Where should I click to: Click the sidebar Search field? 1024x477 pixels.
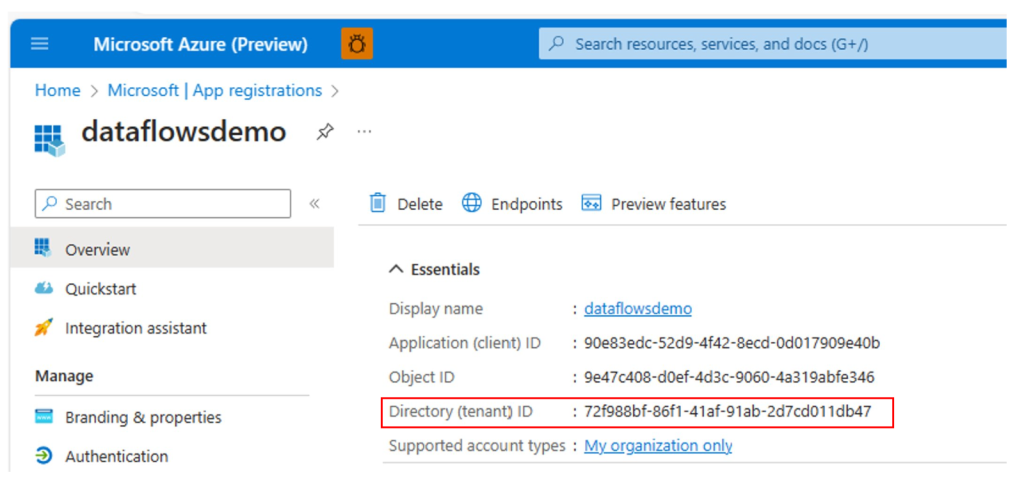pos(163,204)
